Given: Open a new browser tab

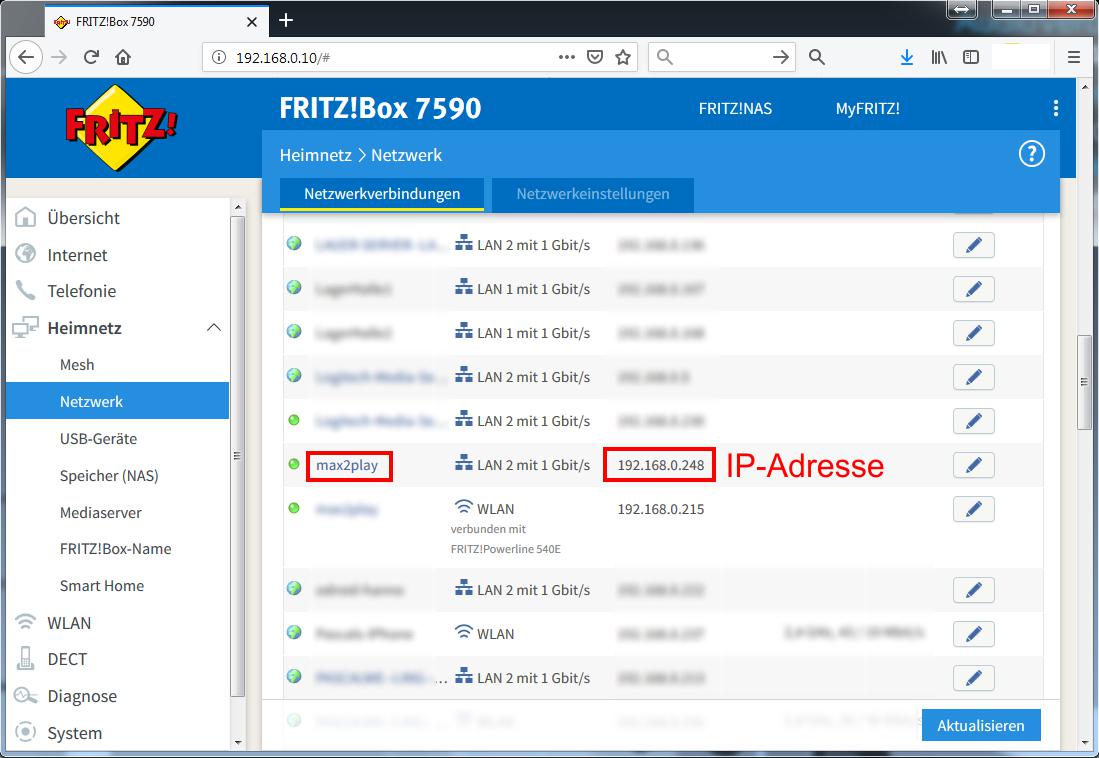Looking at the screenshot, I should click(286, 20).
